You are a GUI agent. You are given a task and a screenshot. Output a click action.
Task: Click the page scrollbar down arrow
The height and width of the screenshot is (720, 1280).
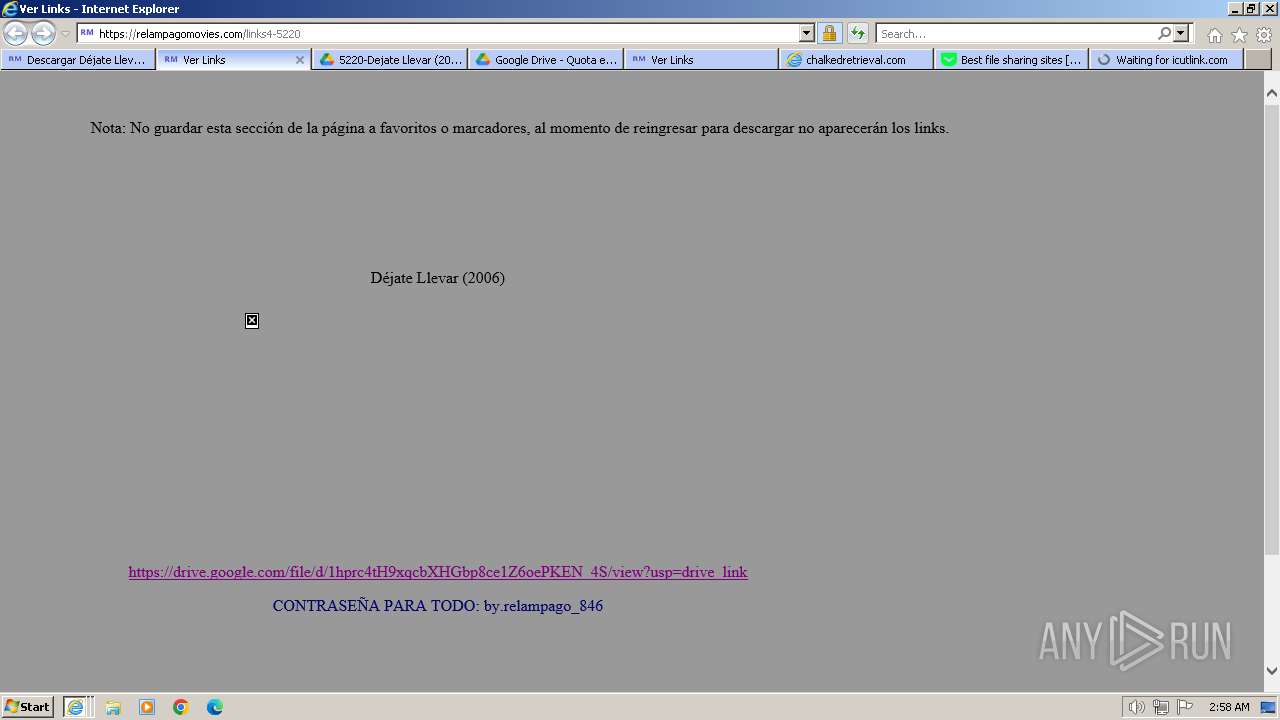point(1272,671)
